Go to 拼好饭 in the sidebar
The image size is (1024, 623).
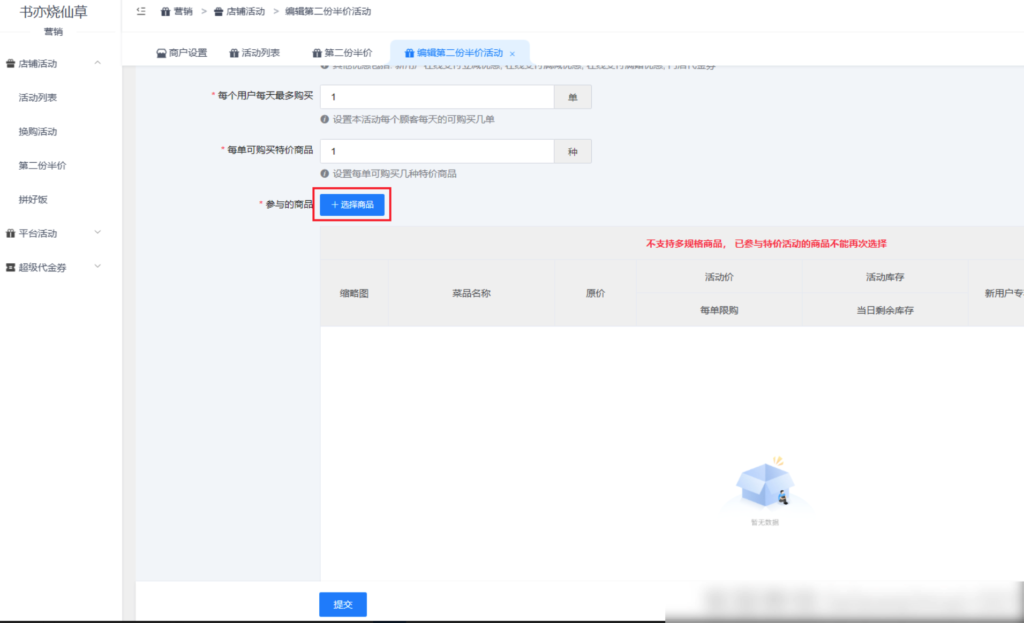click(33, 200)
